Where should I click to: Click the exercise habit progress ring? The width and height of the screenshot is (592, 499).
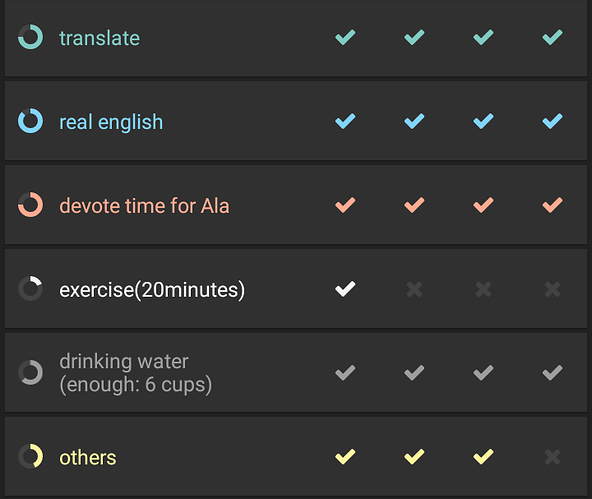click(x=31, y=288)
